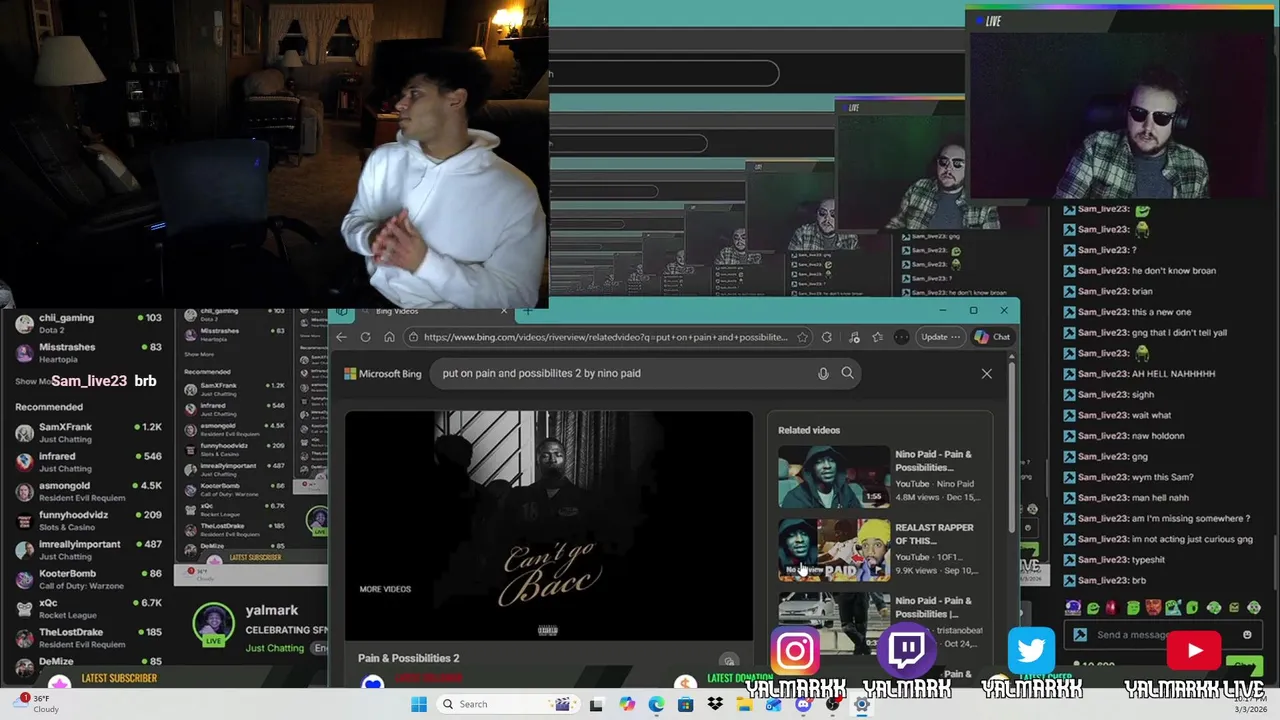The height and width of the screenshot is (720, 1280).
Task: Open REALAST RAPPER OF THIS related video
Action: click(880, 548)
